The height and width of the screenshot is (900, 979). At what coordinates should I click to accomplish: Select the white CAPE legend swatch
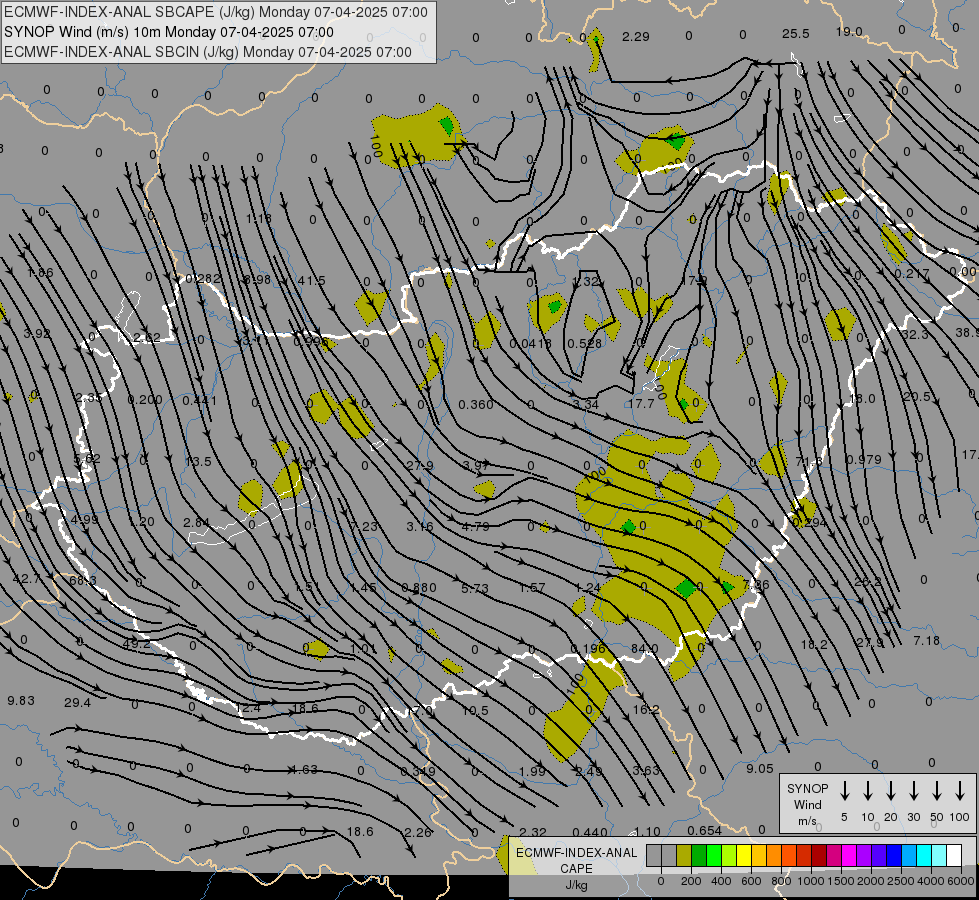point(954,856)
